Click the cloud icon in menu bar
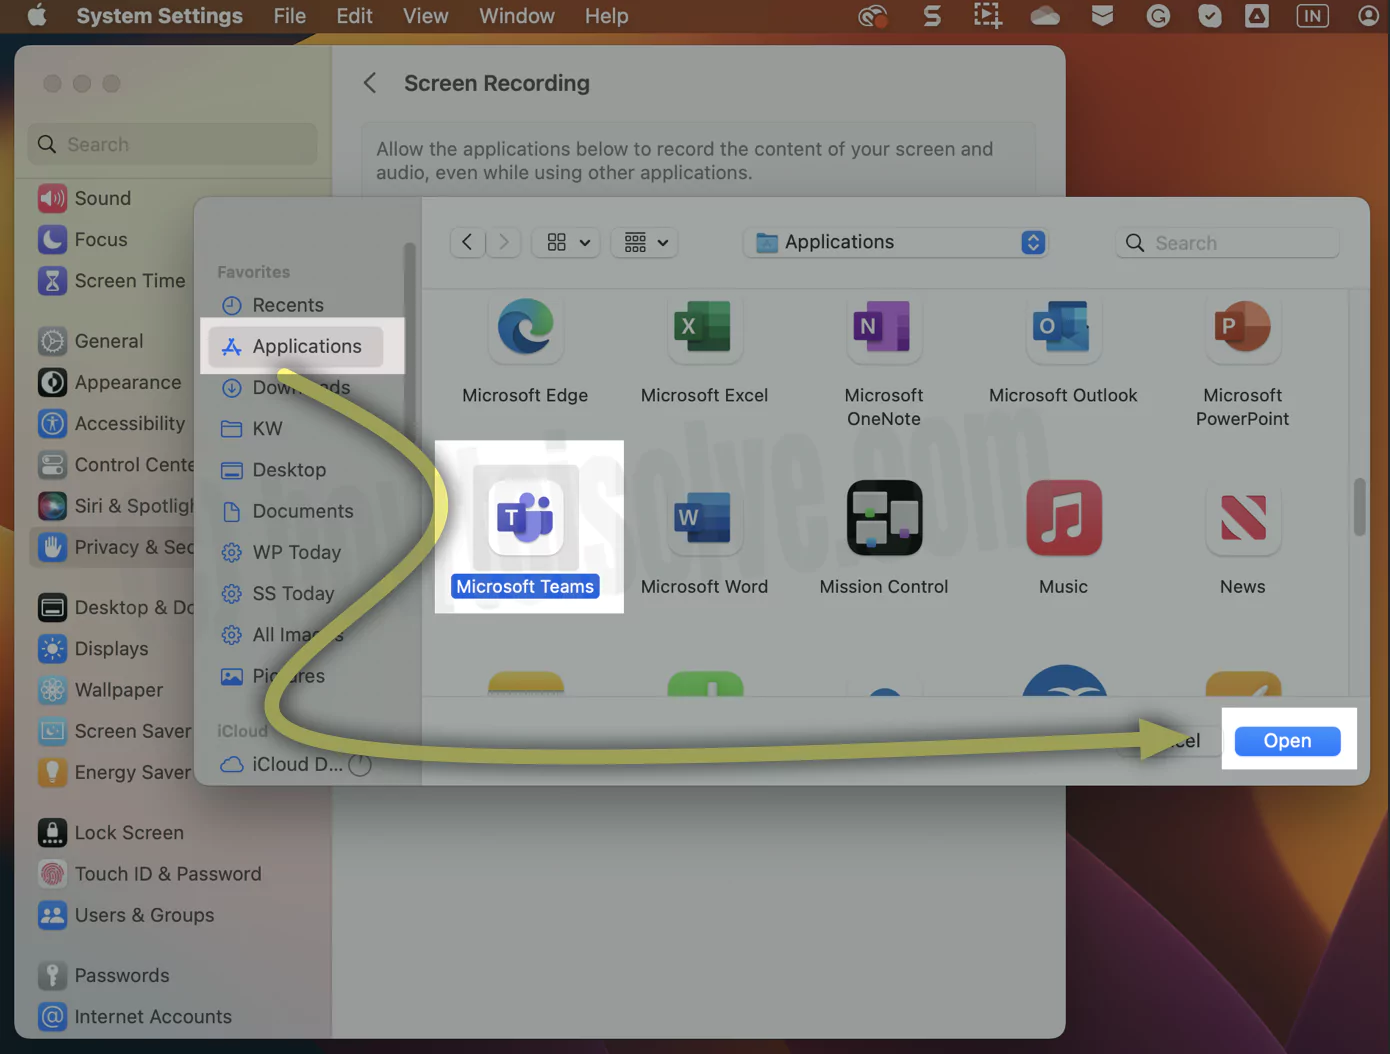Viewport: 1390px width, 1054px height. coord(1045,16)
